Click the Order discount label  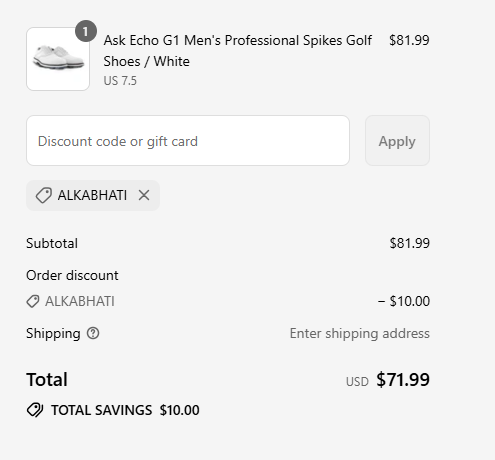(x=72, y=275)
